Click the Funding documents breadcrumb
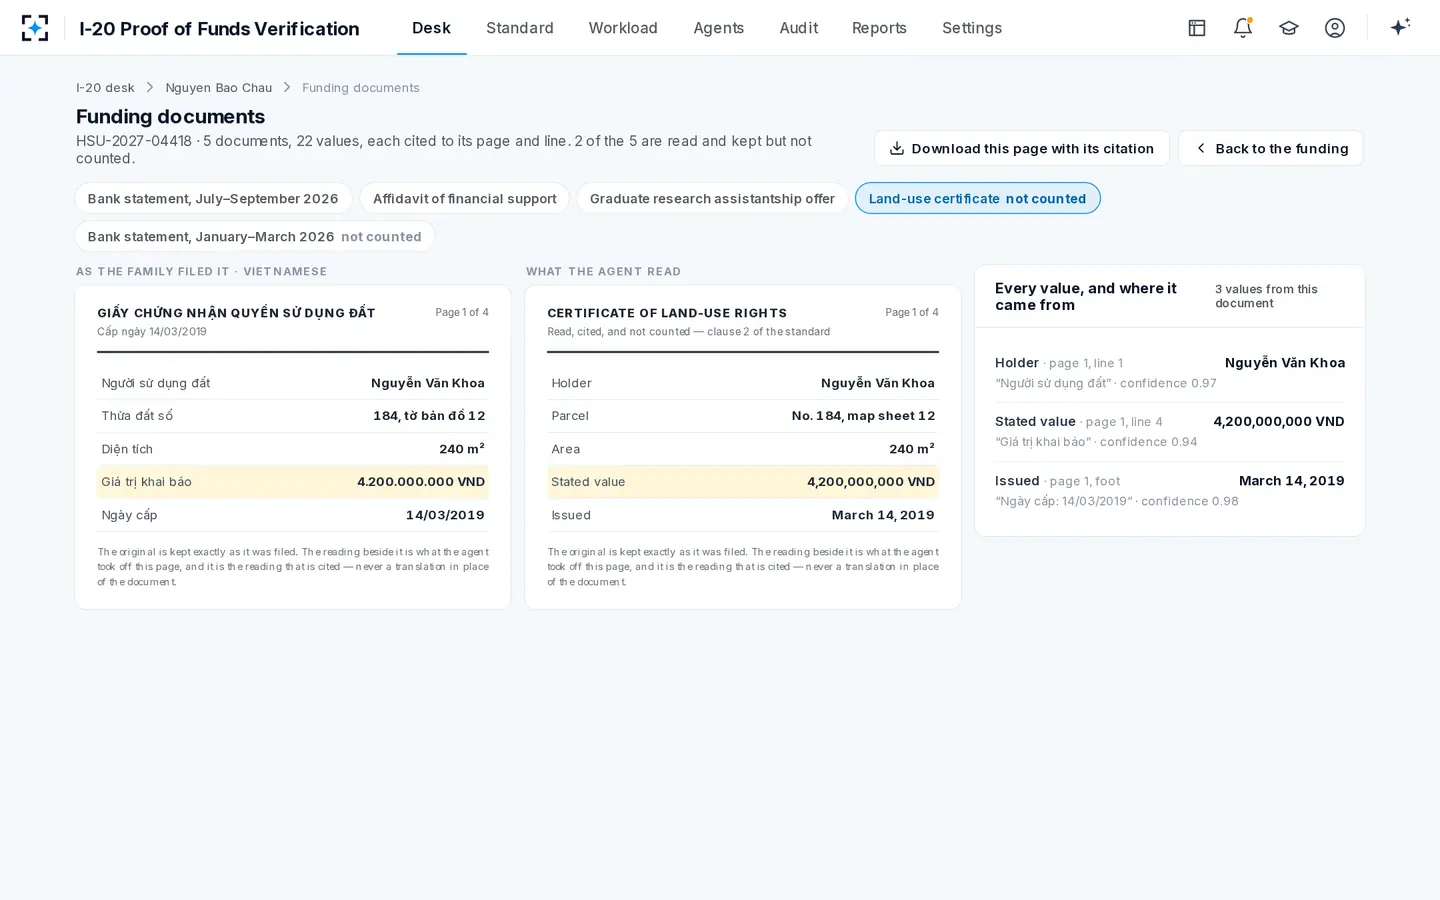 click(x=361, y=88)
